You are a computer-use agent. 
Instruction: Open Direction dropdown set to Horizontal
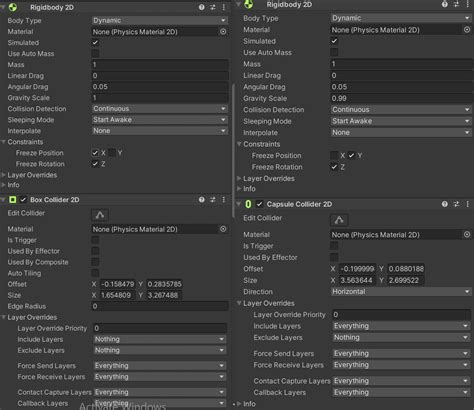[401, 292]
